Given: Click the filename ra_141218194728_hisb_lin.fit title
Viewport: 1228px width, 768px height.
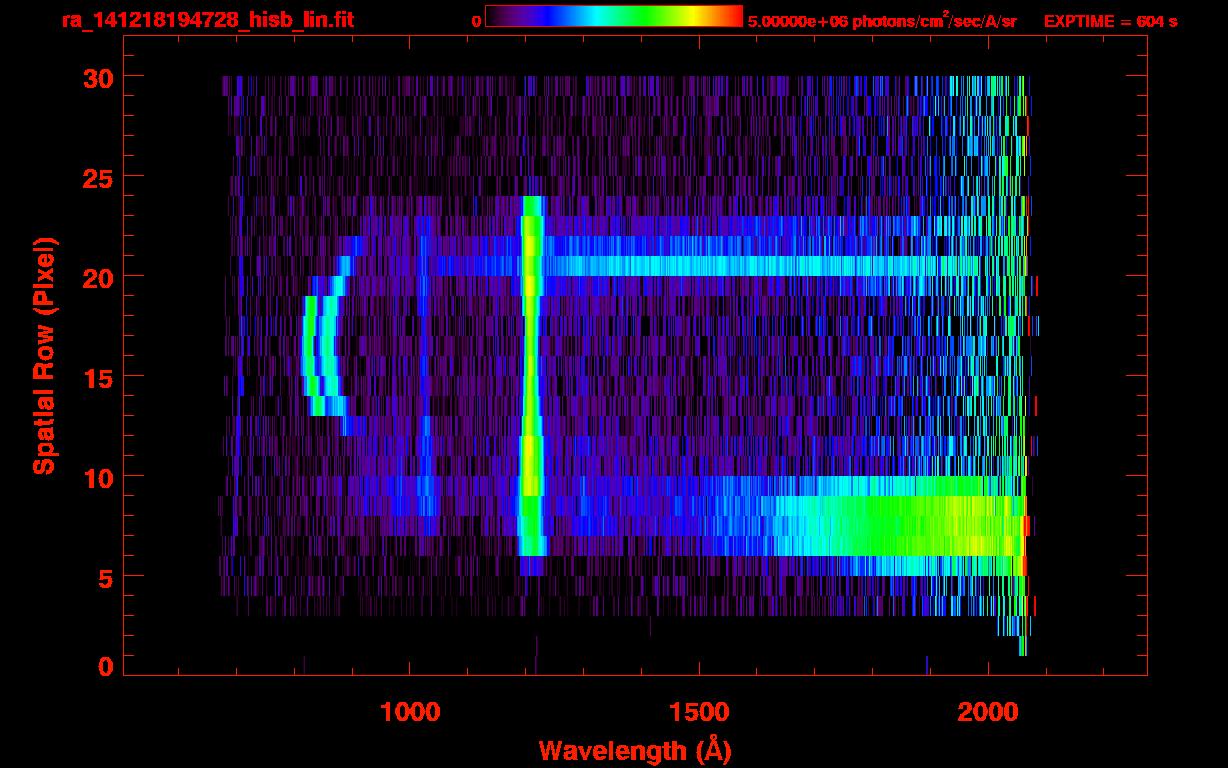Looking at the screenshot, I should [x=207, y=20].
